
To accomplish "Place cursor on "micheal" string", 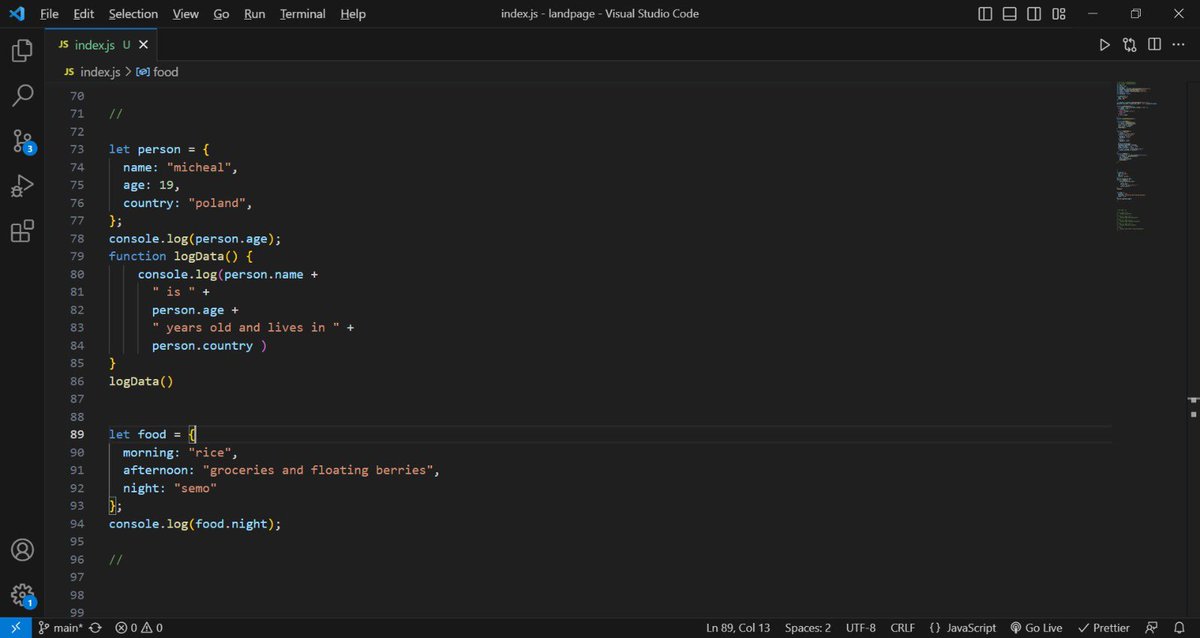I will click(198, 167).
